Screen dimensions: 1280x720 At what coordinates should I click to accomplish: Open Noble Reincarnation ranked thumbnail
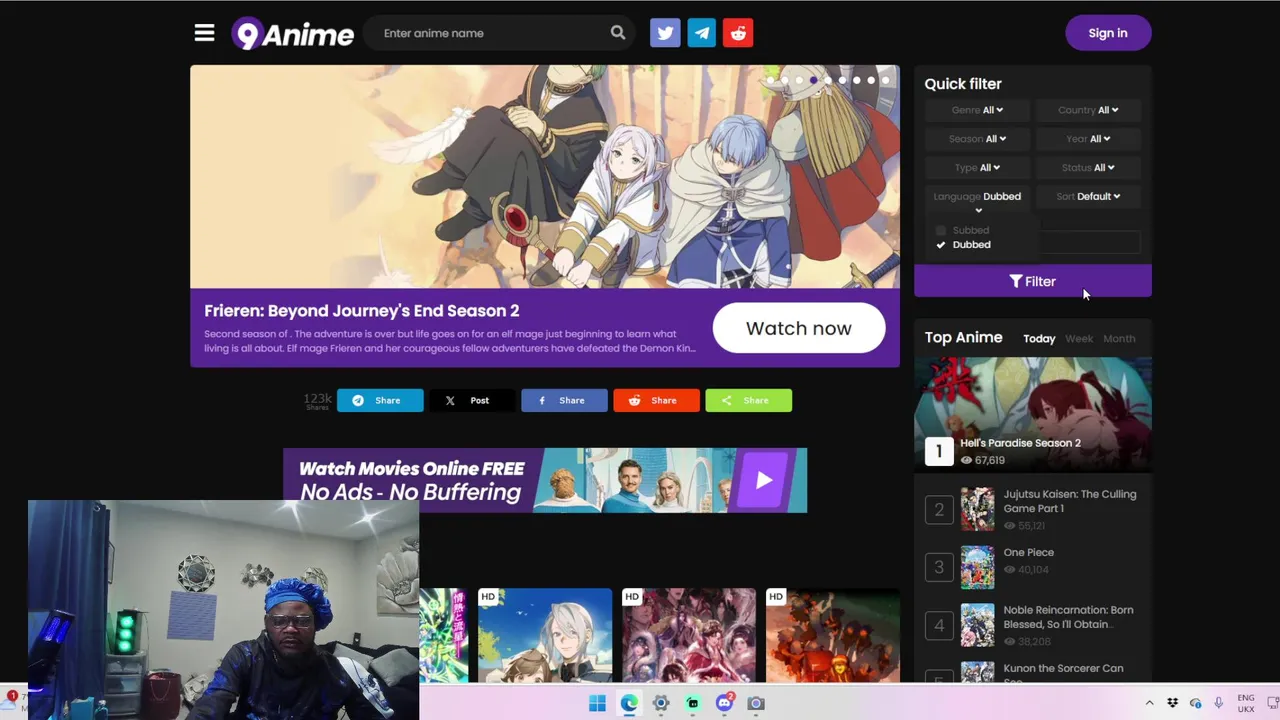coord(978,625)
